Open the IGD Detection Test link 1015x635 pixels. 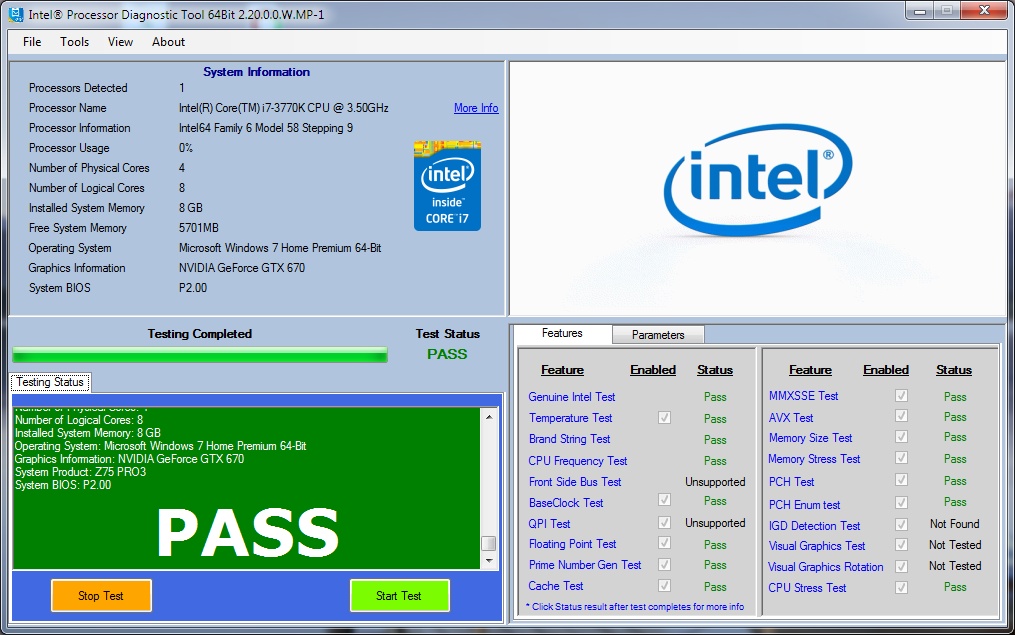[x=814, y=526]
